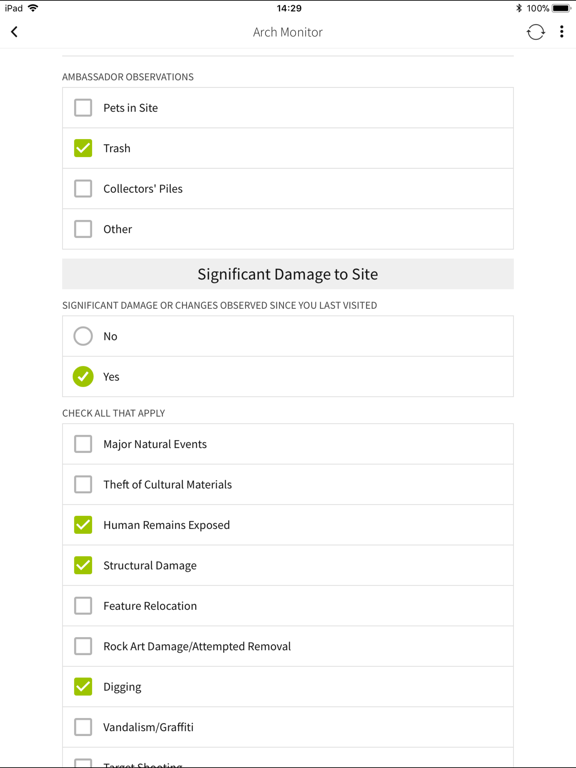This screenshot has width=576, height=768.
Task: Open the three-dot overflow menu
Action: click(x=561, y=32)
